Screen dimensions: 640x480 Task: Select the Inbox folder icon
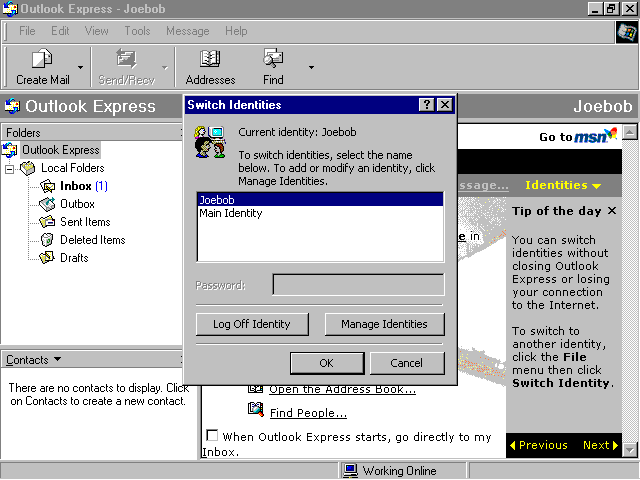47,186
